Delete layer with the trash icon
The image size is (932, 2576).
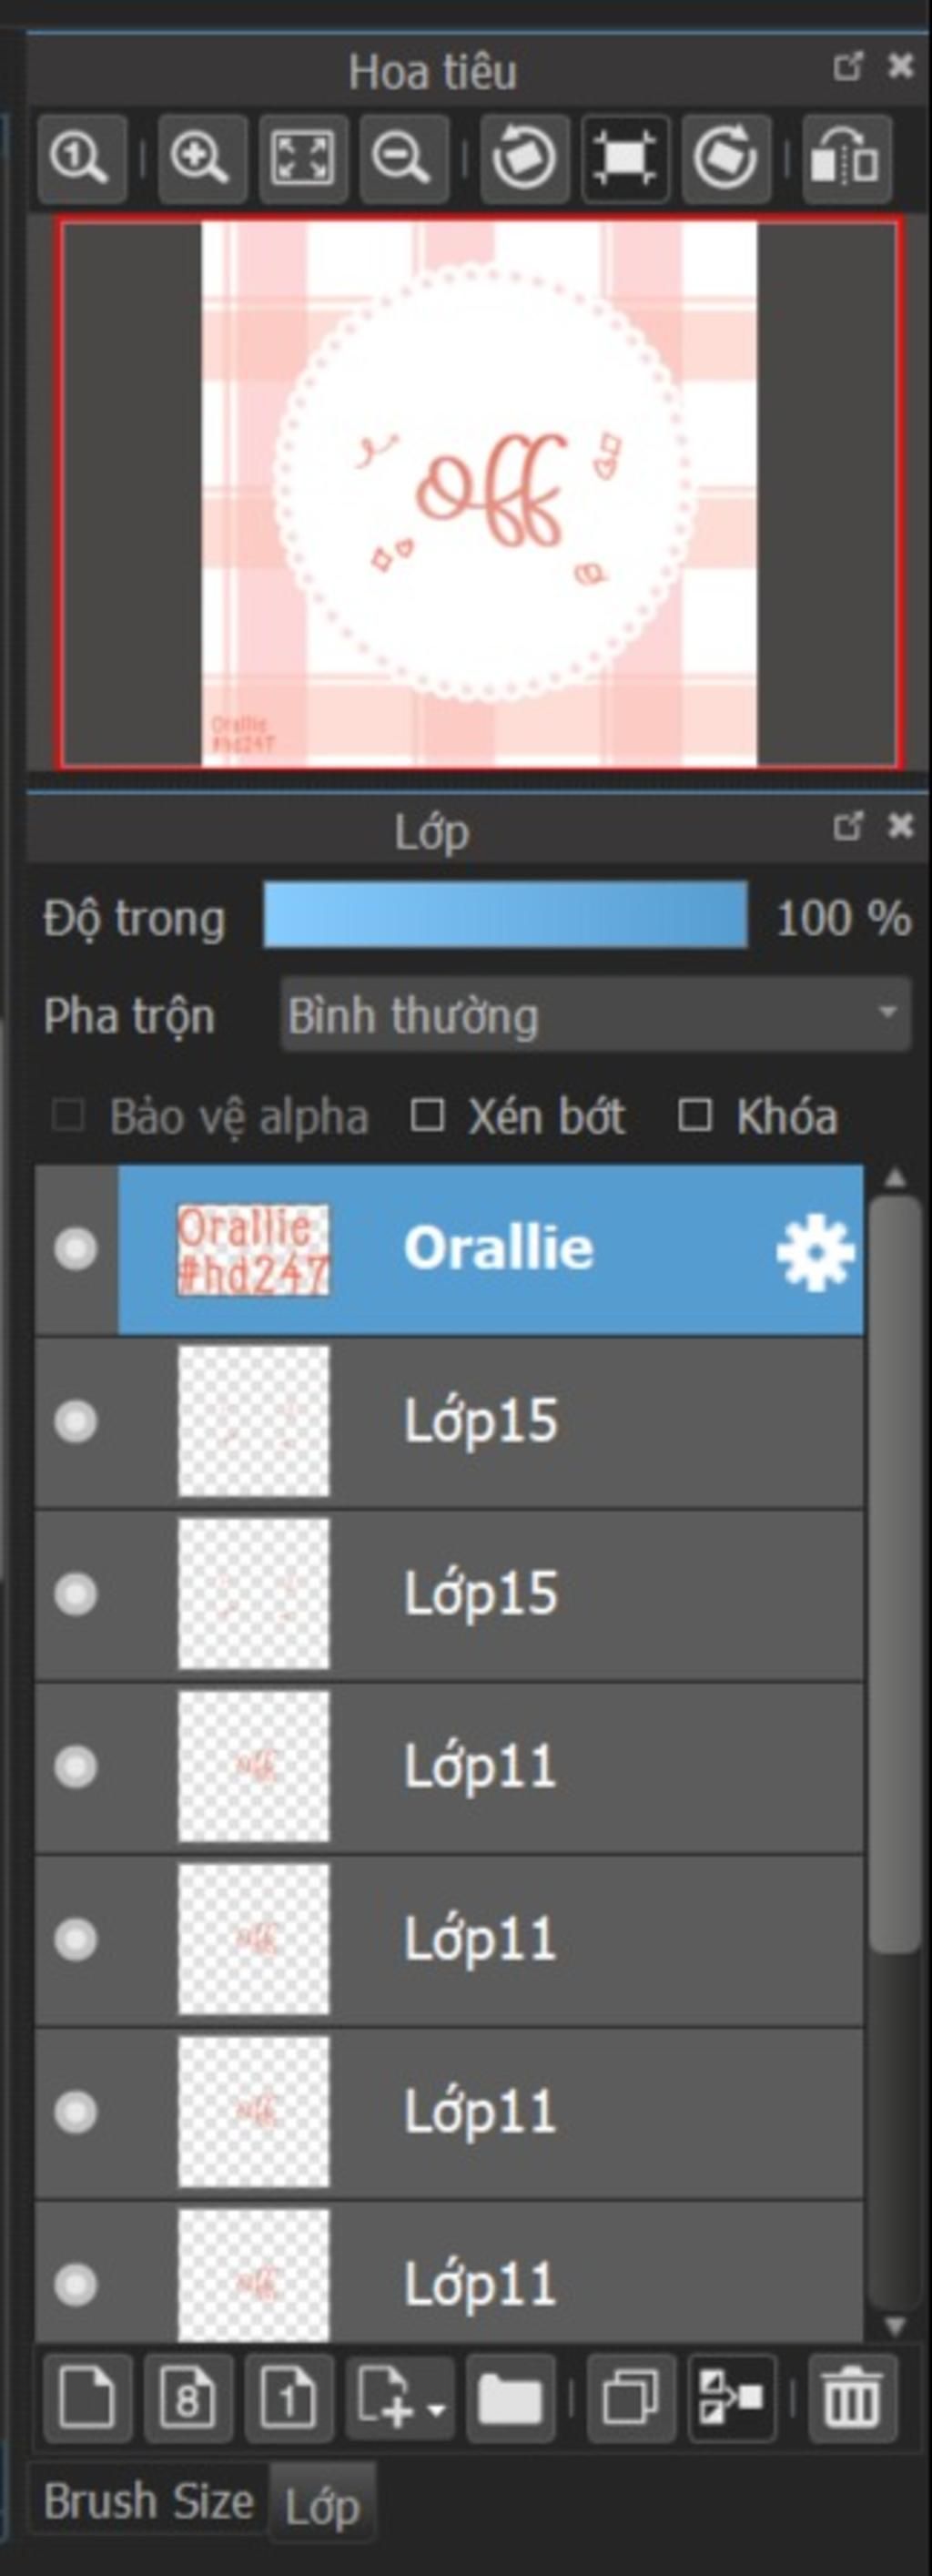point(852,2398)
